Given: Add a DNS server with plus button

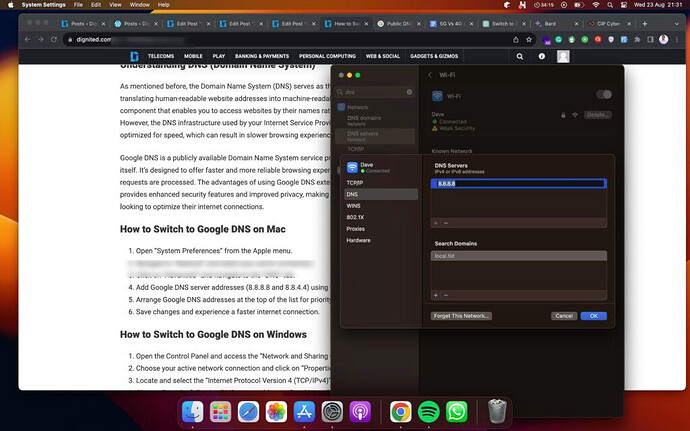Looking at the screenshot, I should (x=436, y=223).
